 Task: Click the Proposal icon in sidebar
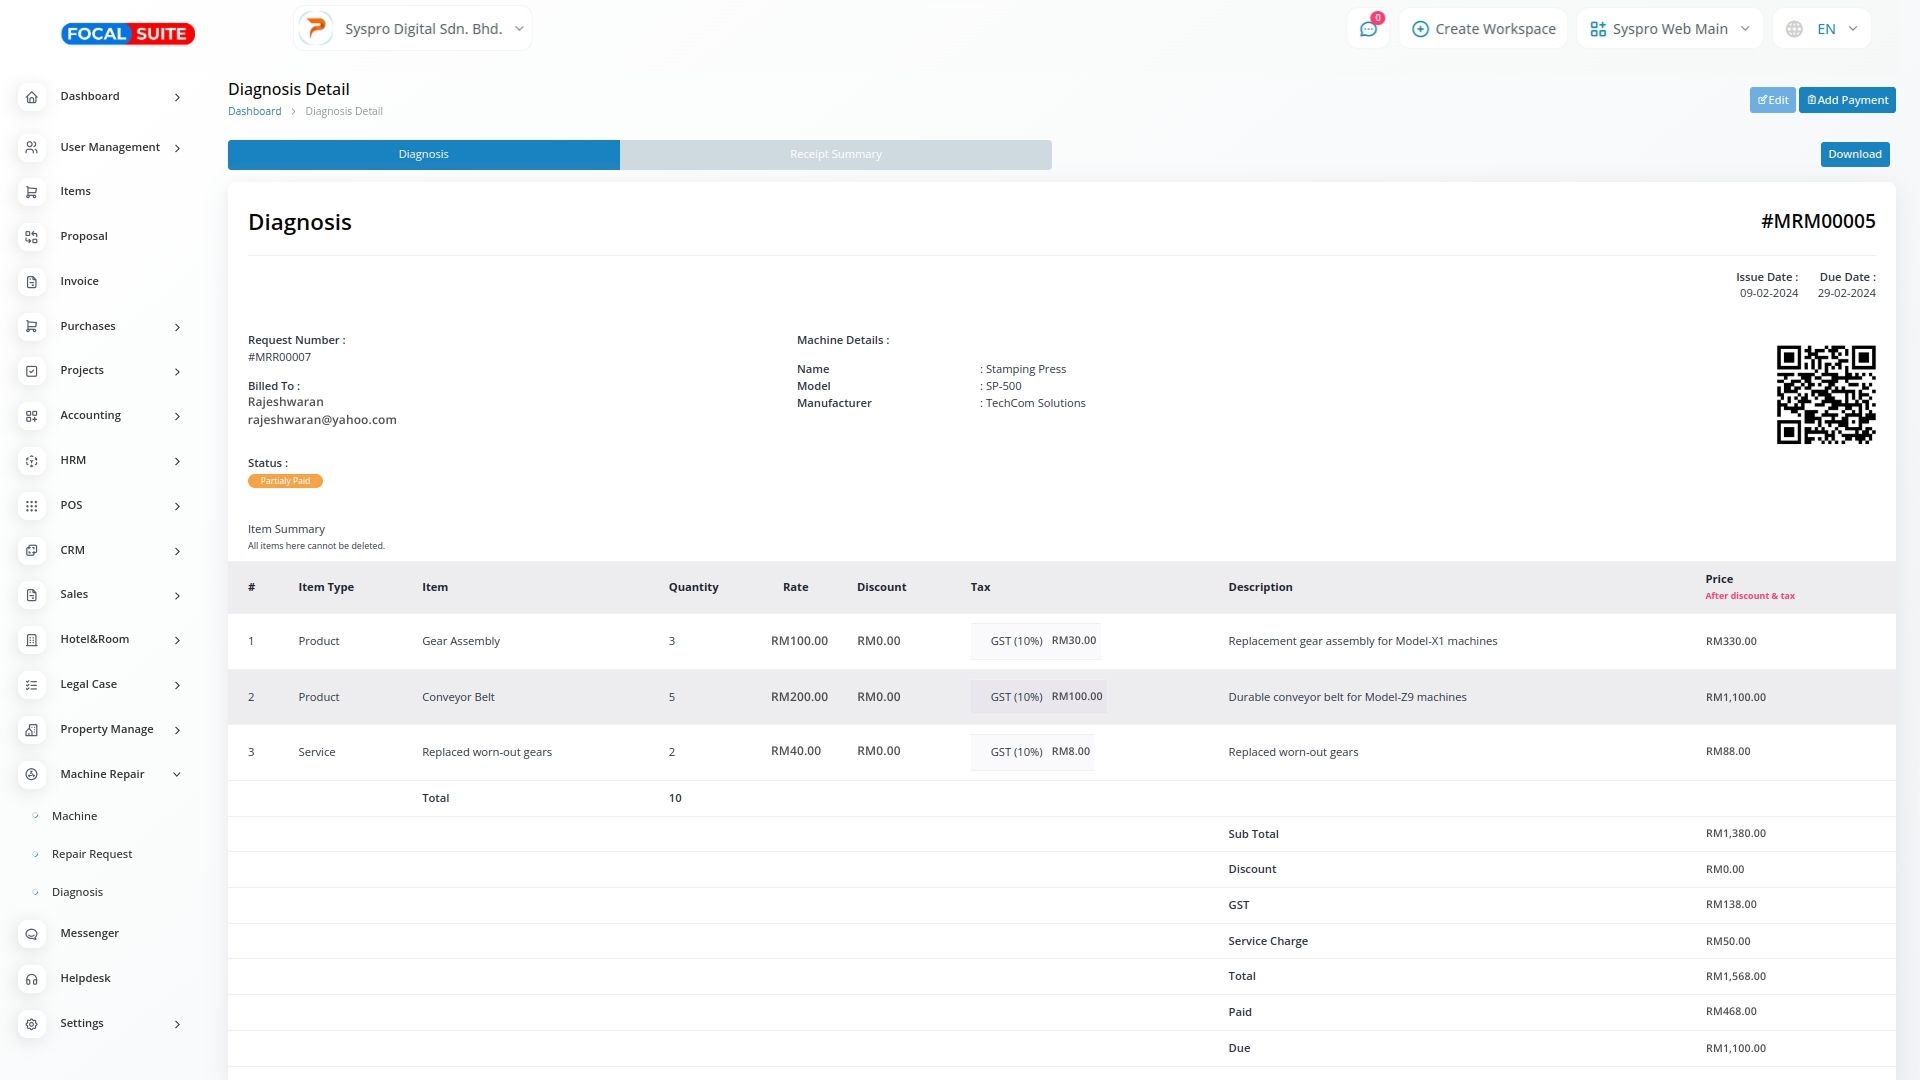32,237
